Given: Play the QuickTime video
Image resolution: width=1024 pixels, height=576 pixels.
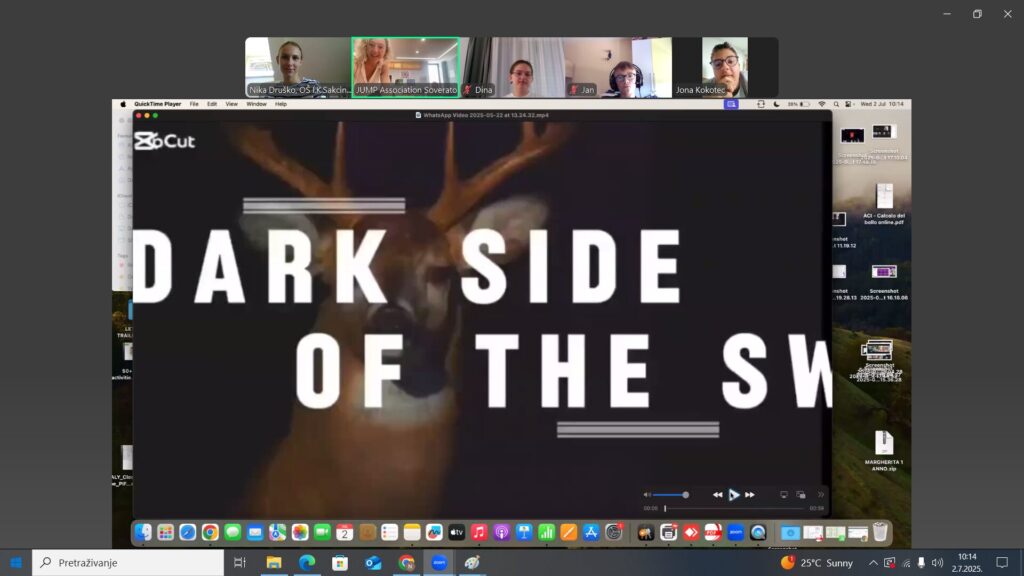Looking at the screenshot, I should [x=733, y=495].
